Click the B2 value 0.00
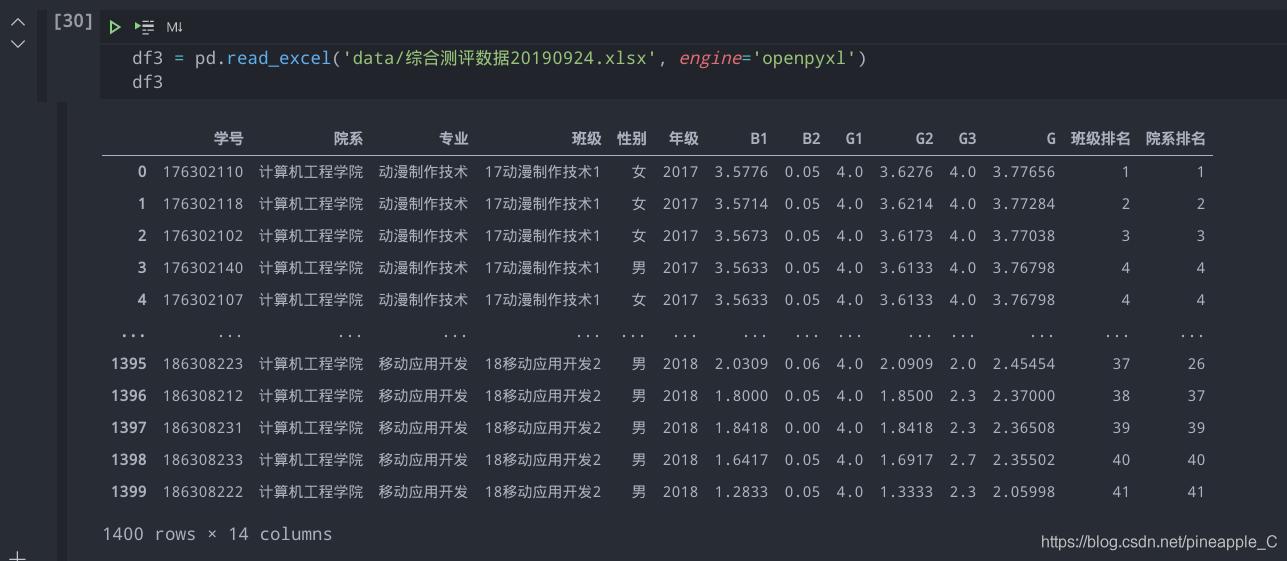The height and width of the screenshot is (561, 1287). (x=802, y=428)
